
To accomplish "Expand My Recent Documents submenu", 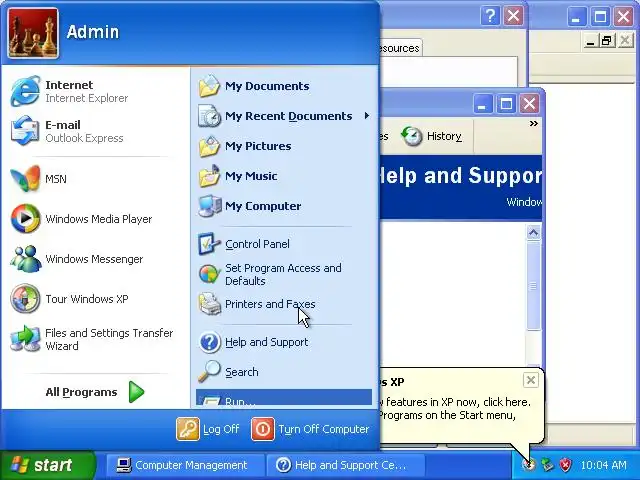I will click(x=284, y=116).
